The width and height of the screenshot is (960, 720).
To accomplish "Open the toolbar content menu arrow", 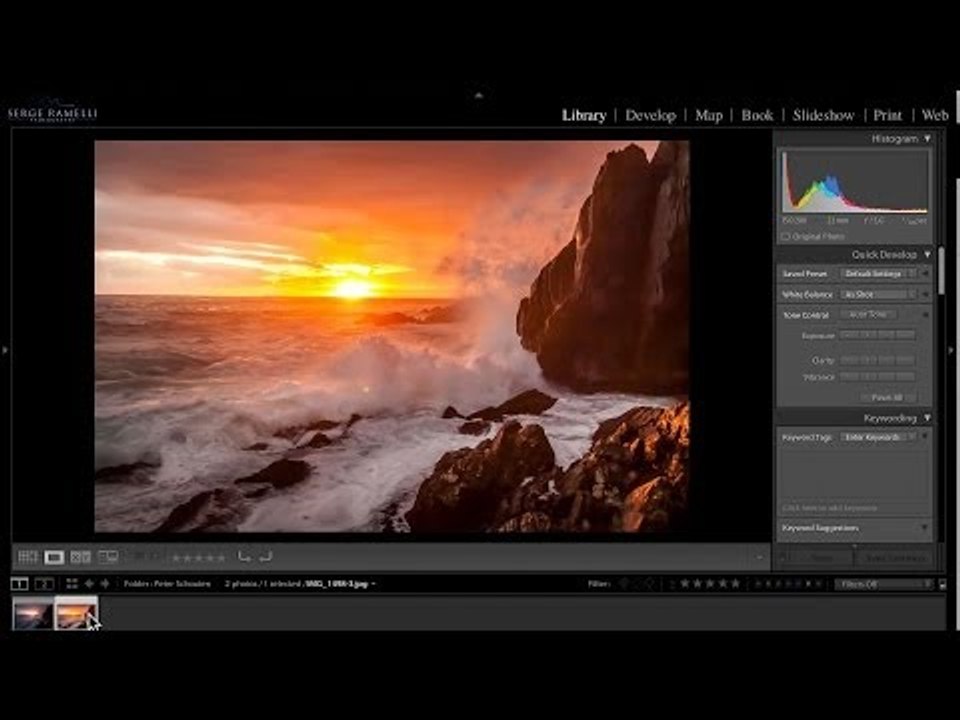I will point(760,557).
